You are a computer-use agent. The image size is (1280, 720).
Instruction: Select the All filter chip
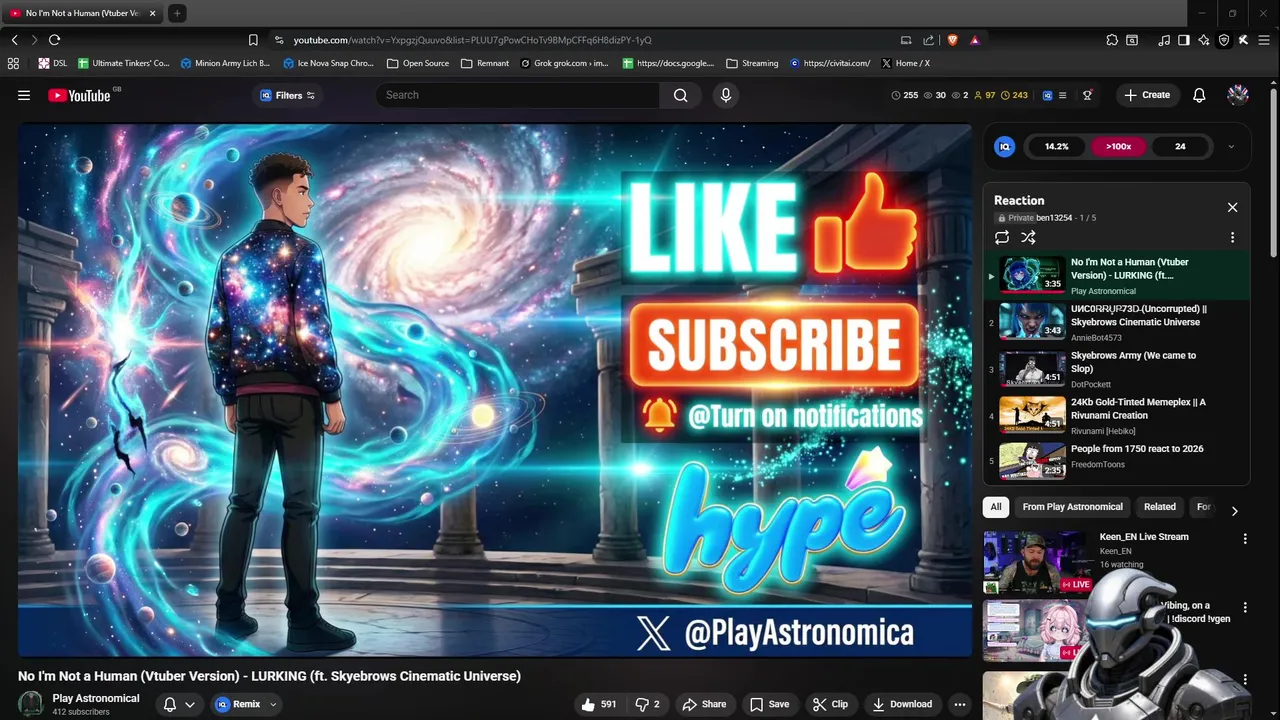pos(996,507)
